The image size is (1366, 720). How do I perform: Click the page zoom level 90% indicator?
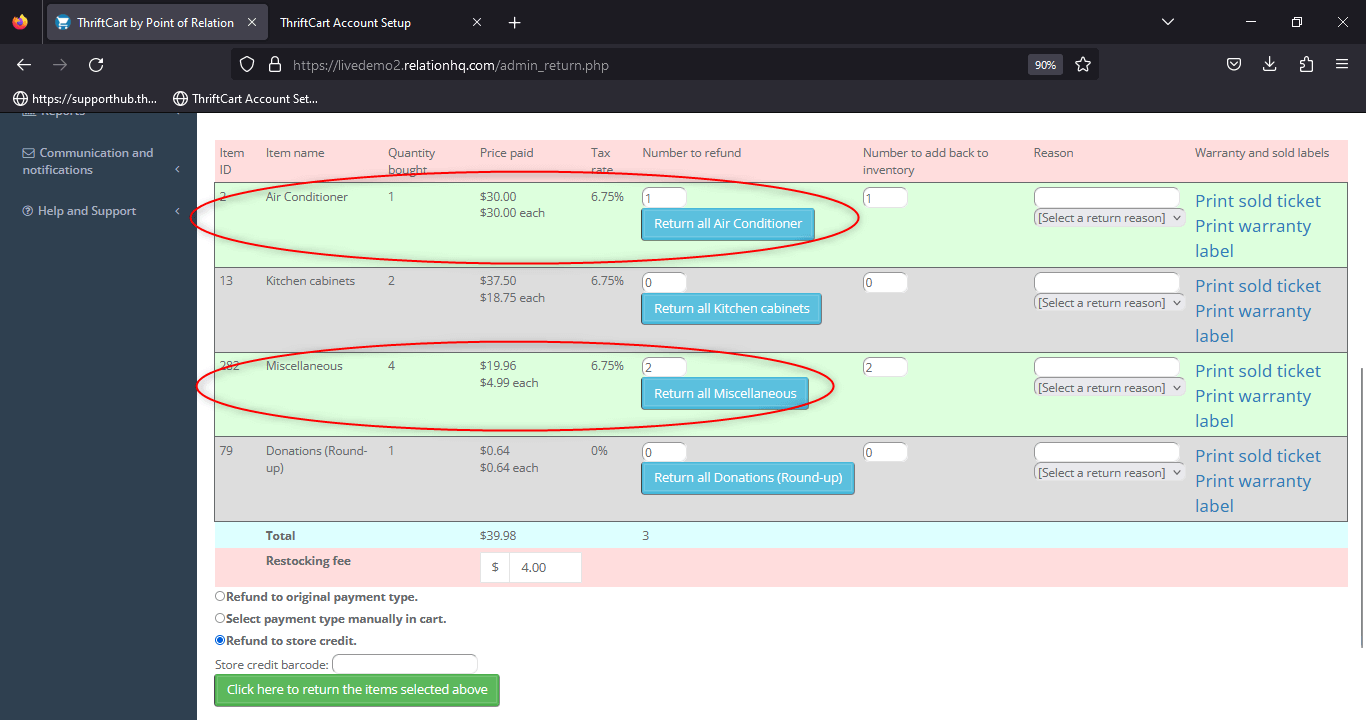pyautogui.click(x=1045, y=65)
